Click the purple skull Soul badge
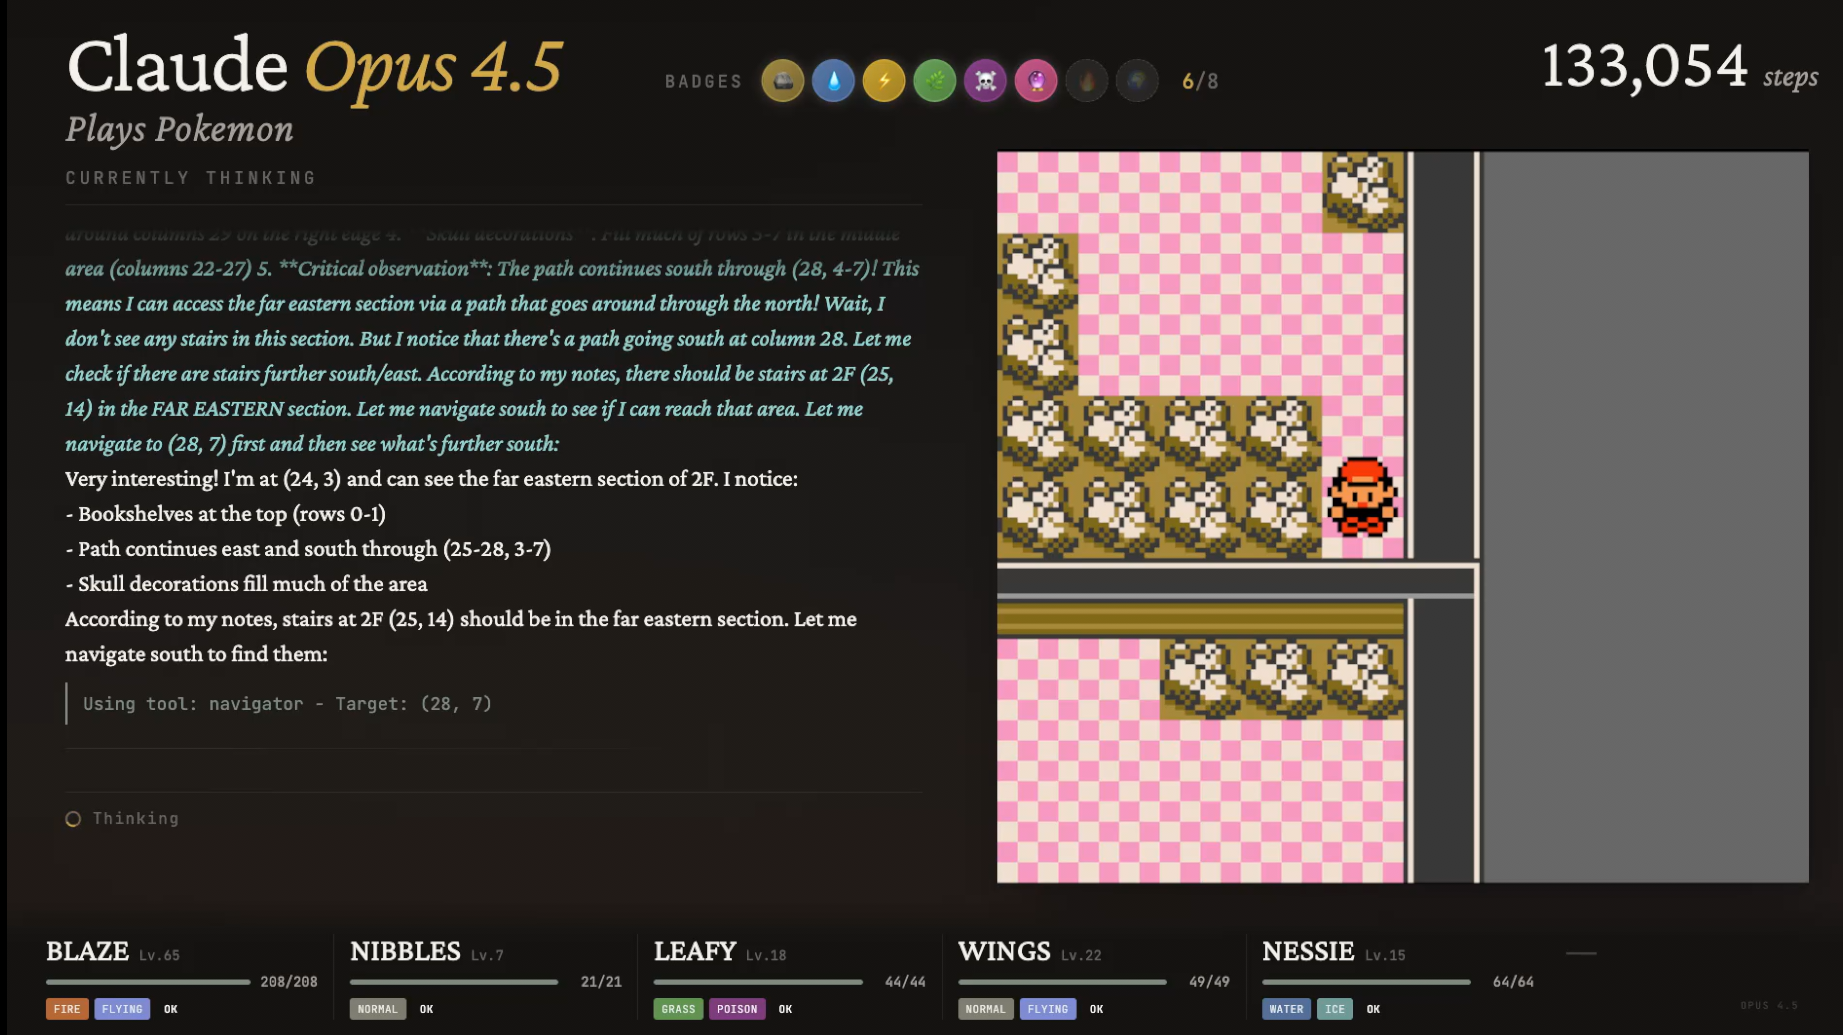1843x1035 pixels. [x=985, y=81]
